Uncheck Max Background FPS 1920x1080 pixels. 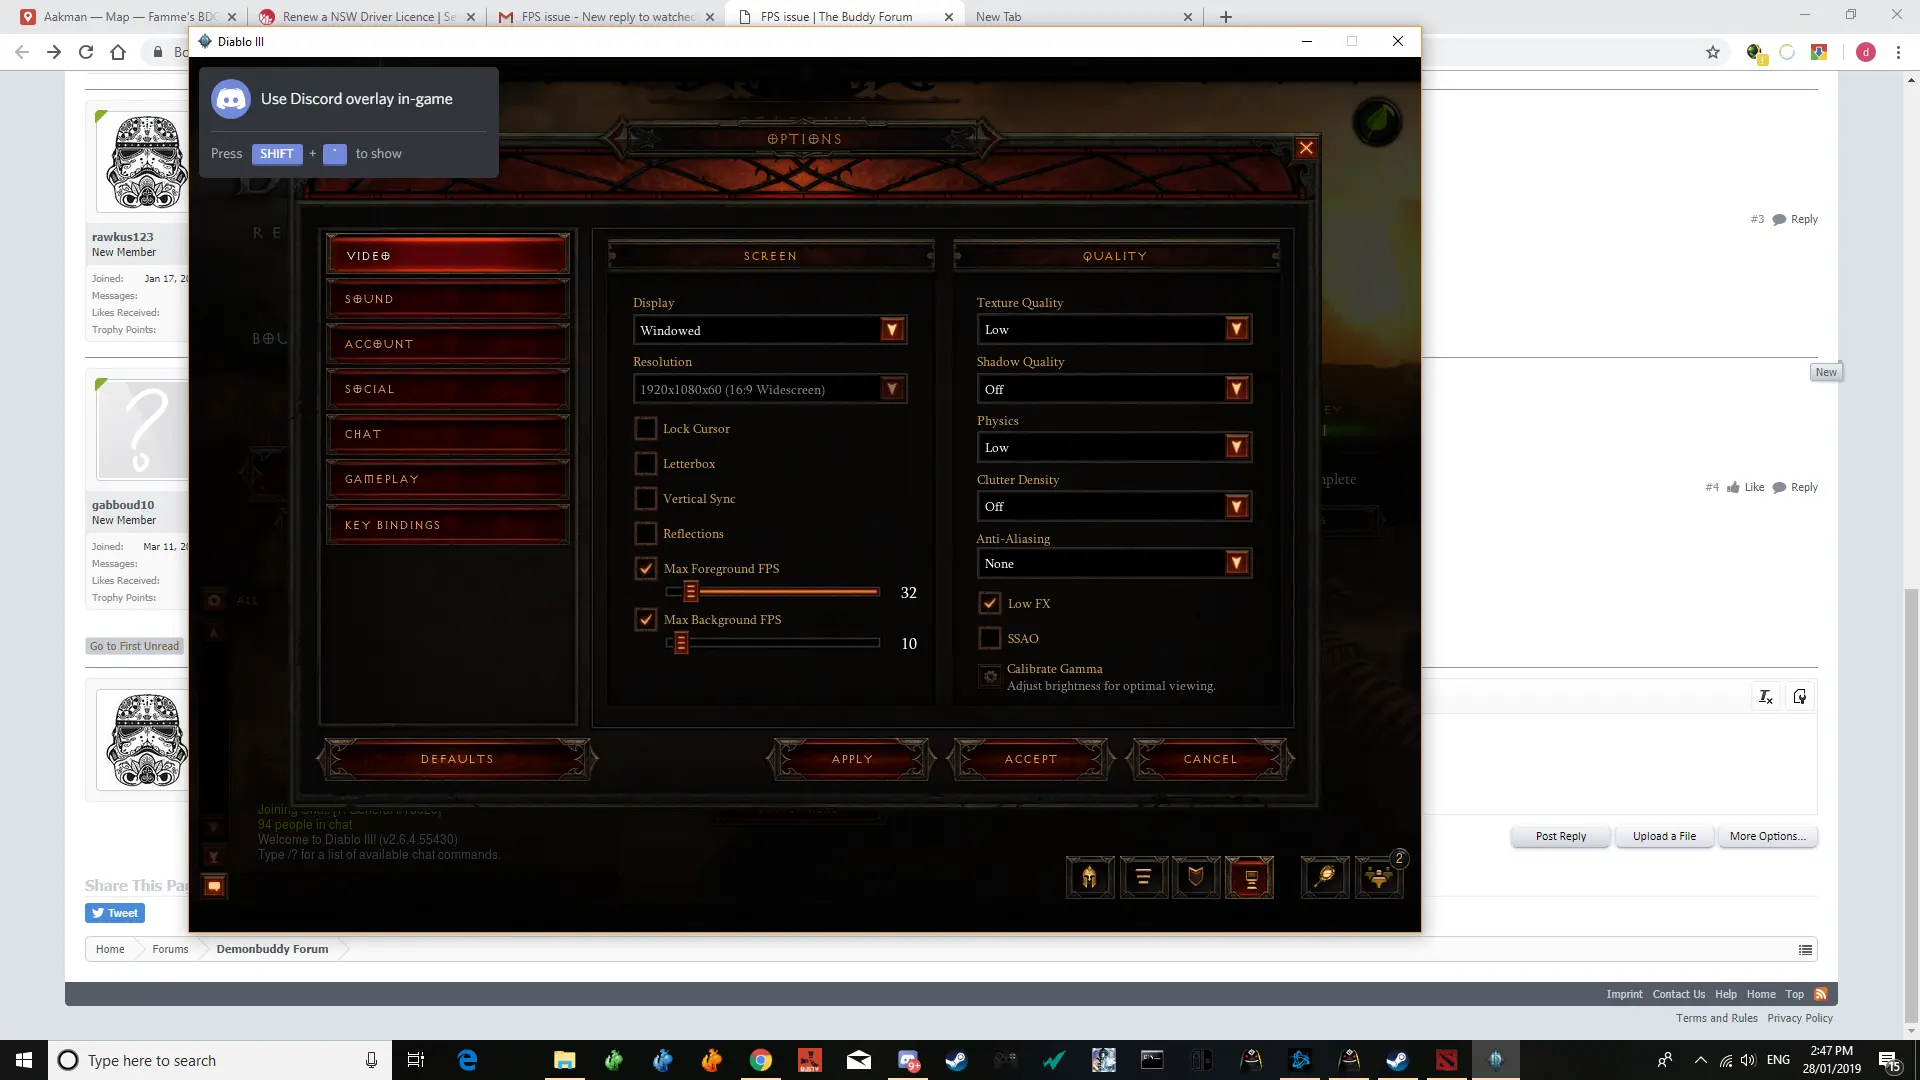pos(646,620)
